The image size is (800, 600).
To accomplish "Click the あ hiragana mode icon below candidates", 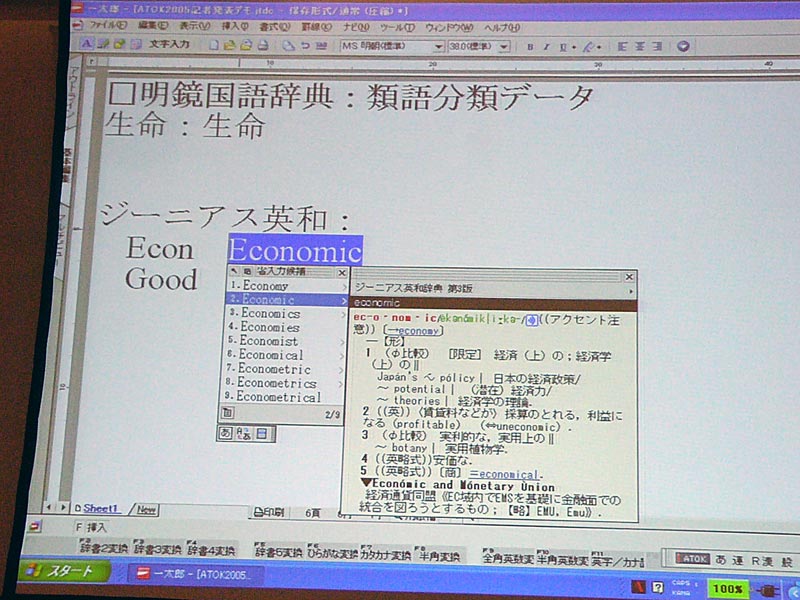I will point(226,433).
